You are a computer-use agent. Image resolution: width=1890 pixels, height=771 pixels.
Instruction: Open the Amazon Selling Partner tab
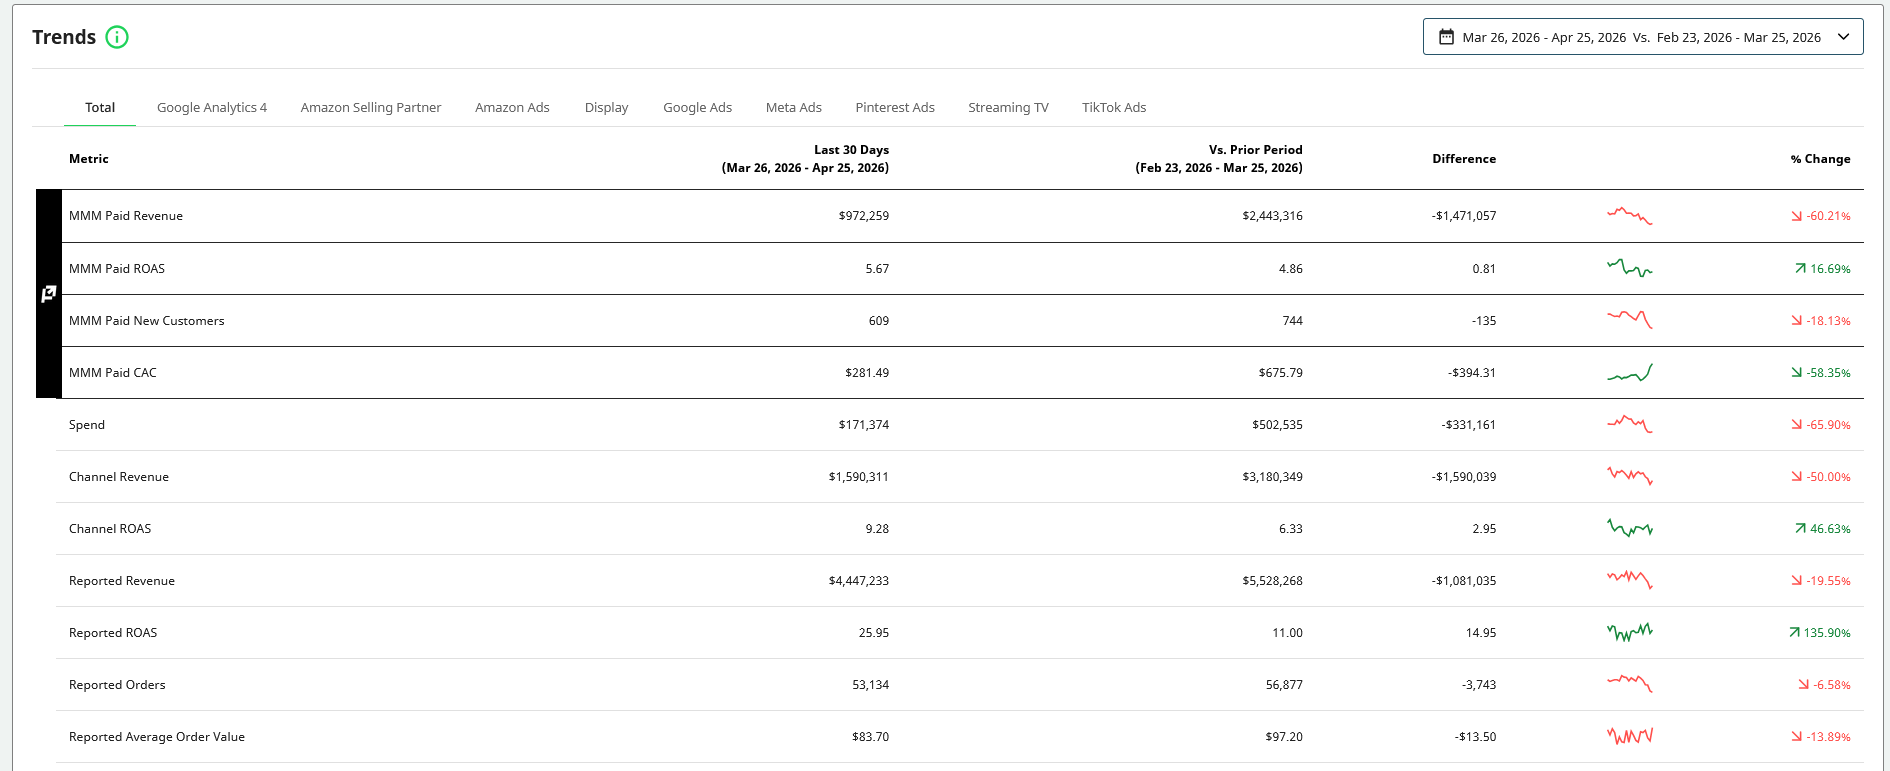pos(370,108)
